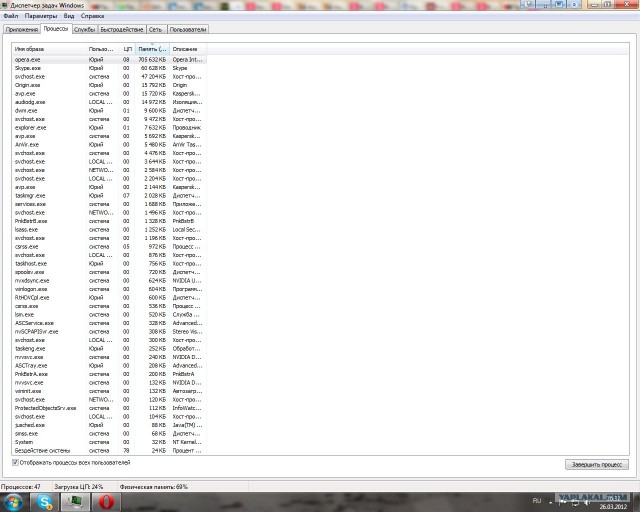The image size is (640, 512).
Task: Click the Завершить процесс button
Action: tap(596, 465)
